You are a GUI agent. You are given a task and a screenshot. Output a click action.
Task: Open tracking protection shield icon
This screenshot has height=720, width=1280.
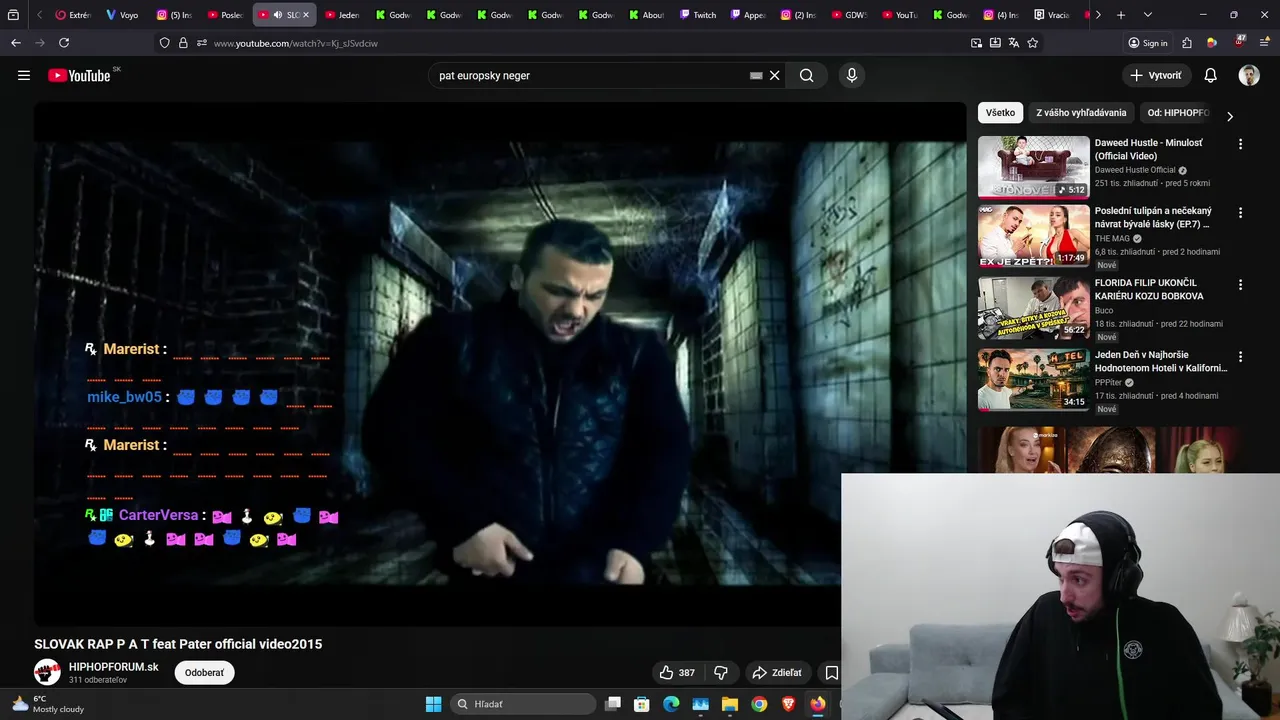click(x=165, y=43)
